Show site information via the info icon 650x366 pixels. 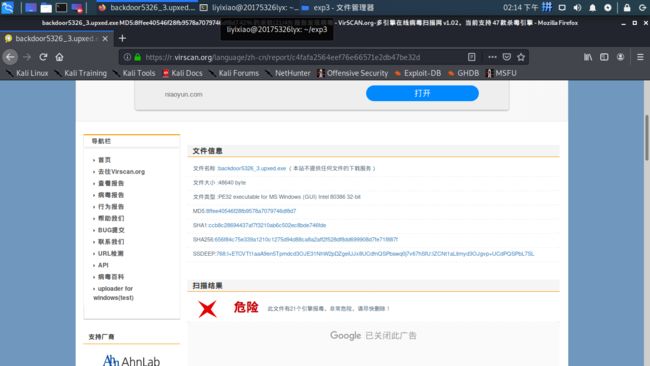click(127, 57)
